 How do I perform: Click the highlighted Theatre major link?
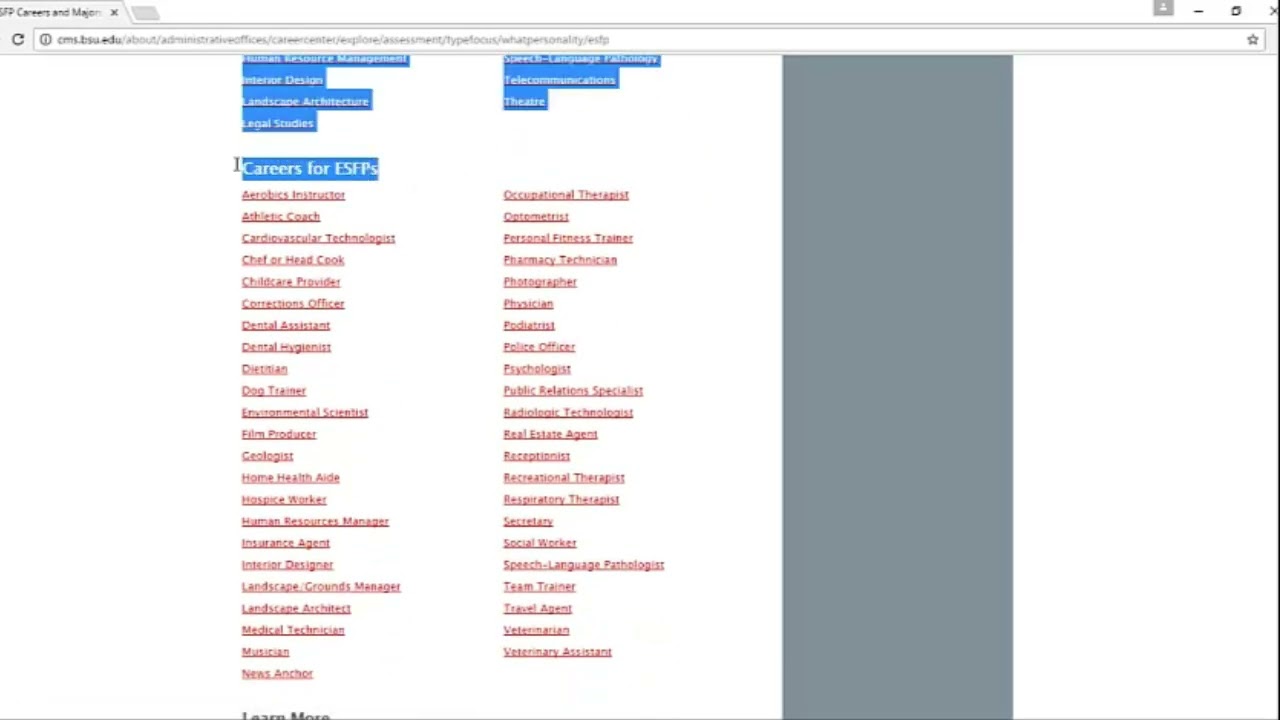point(524,101)
